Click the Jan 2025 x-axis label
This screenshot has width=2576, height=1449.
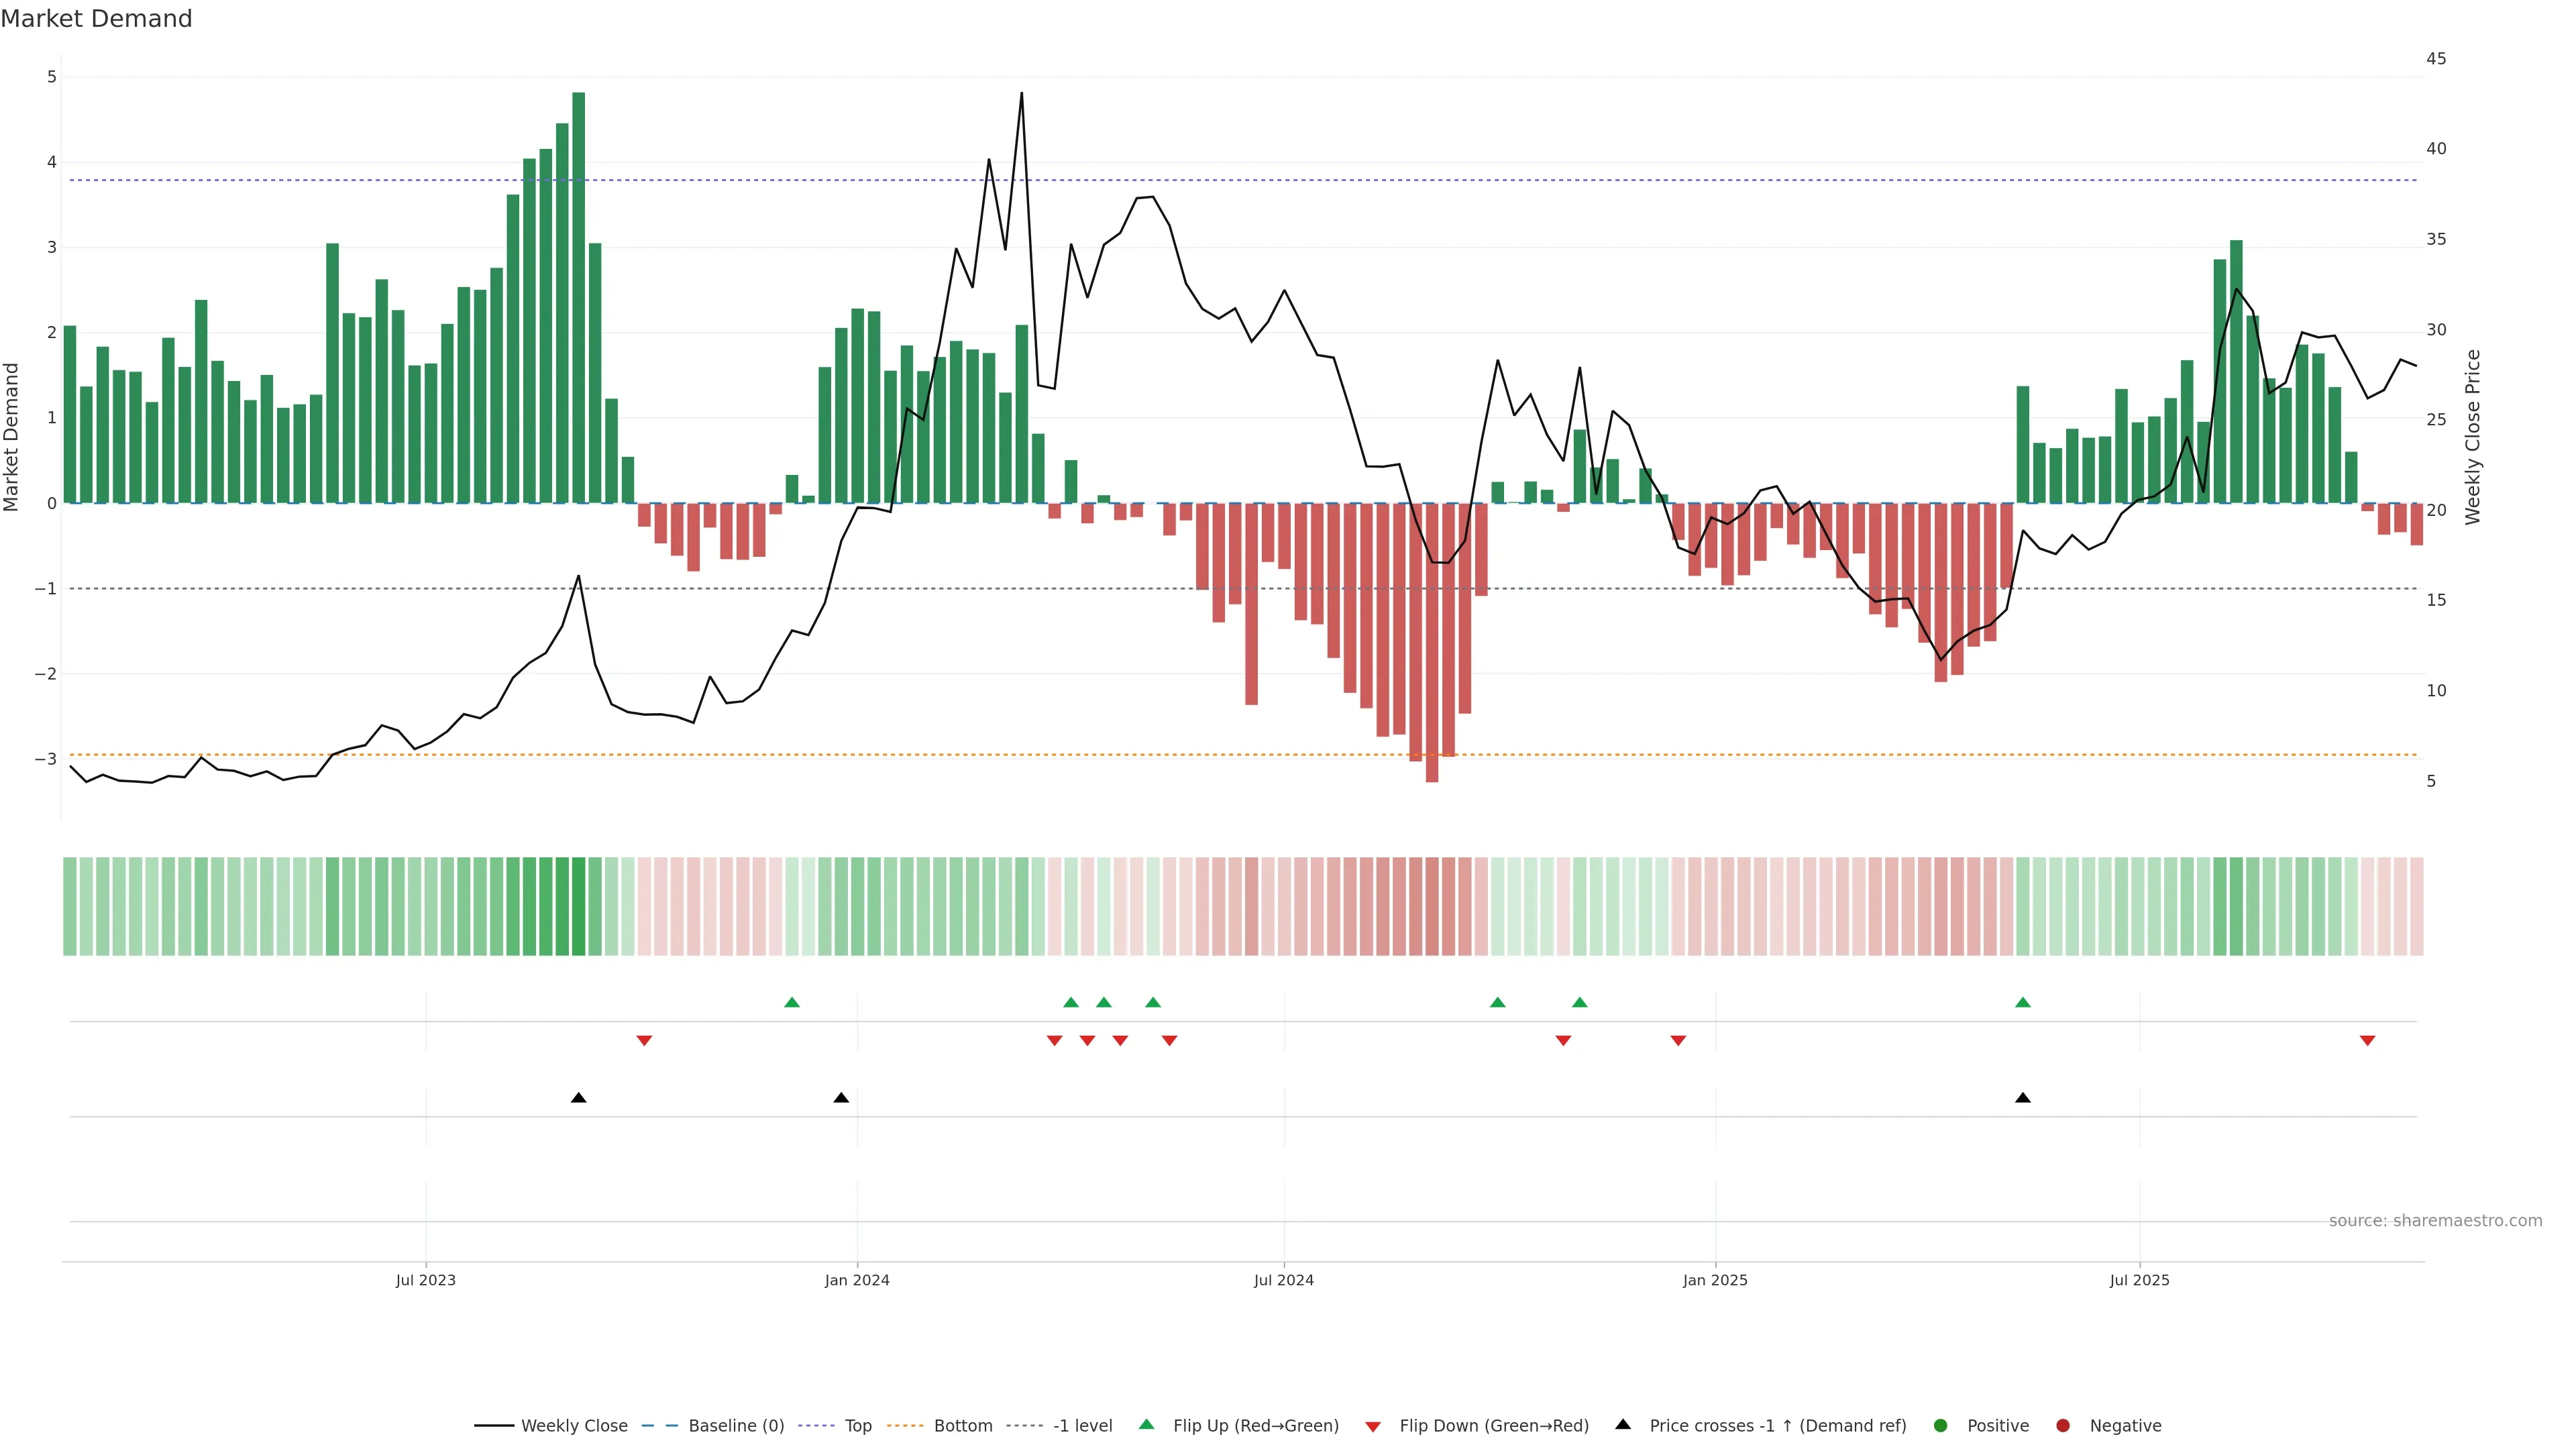(1715, 1280)
